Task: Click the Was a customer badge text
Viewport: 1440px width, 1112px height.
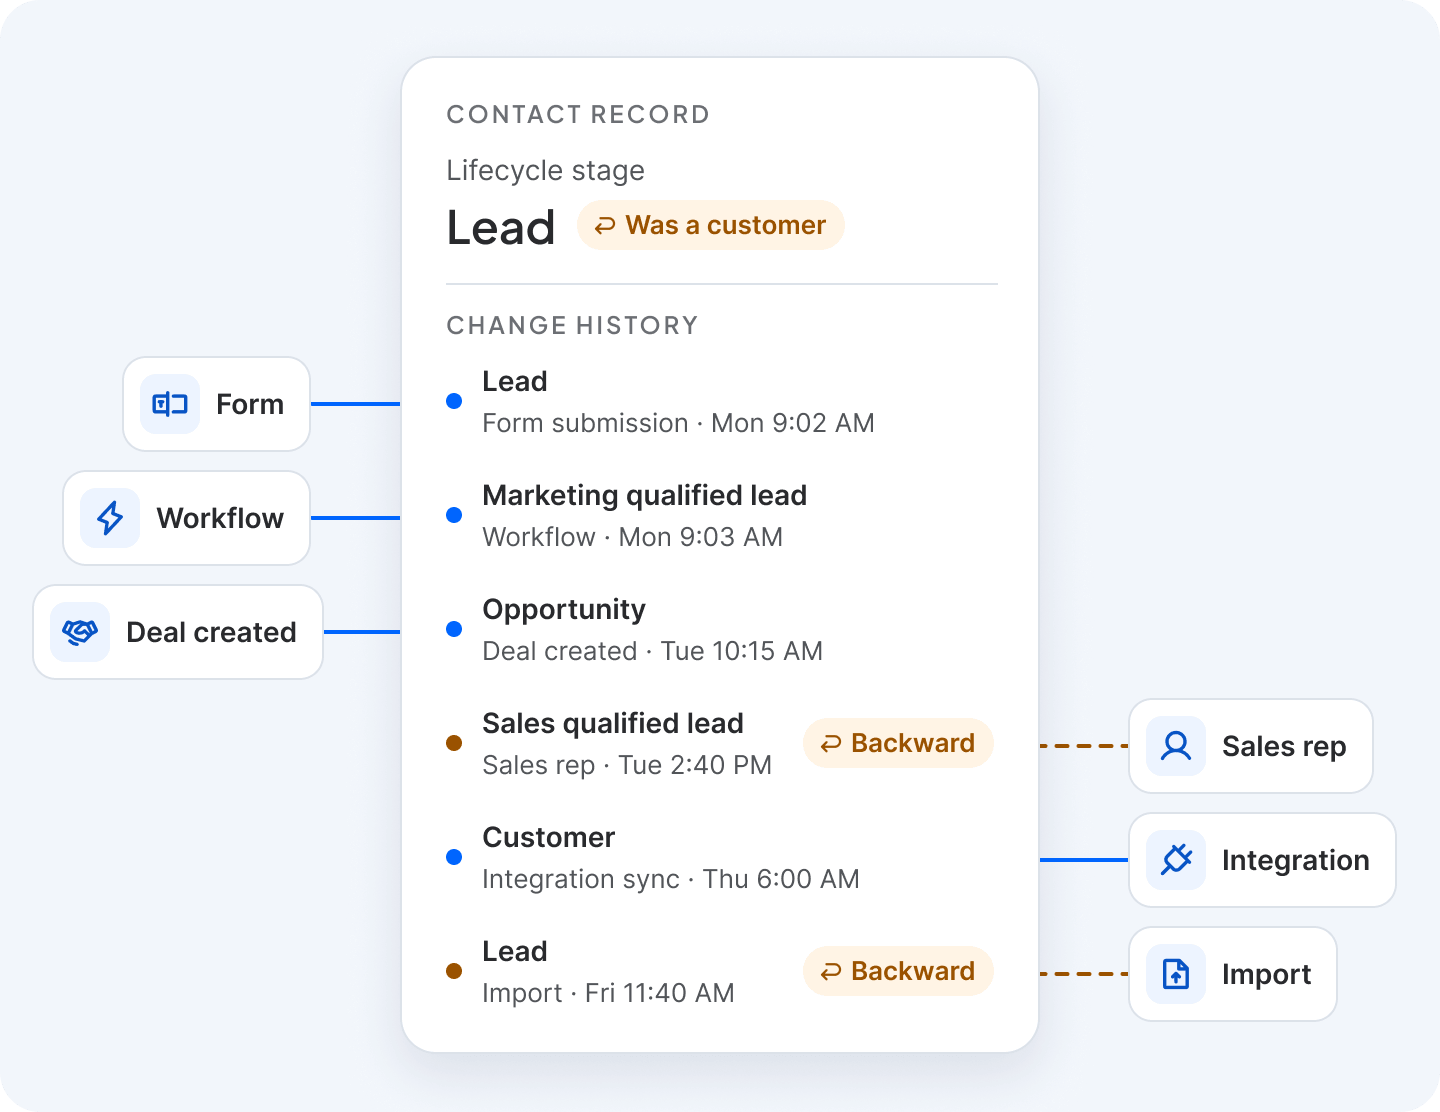Action: click(726, 225)
